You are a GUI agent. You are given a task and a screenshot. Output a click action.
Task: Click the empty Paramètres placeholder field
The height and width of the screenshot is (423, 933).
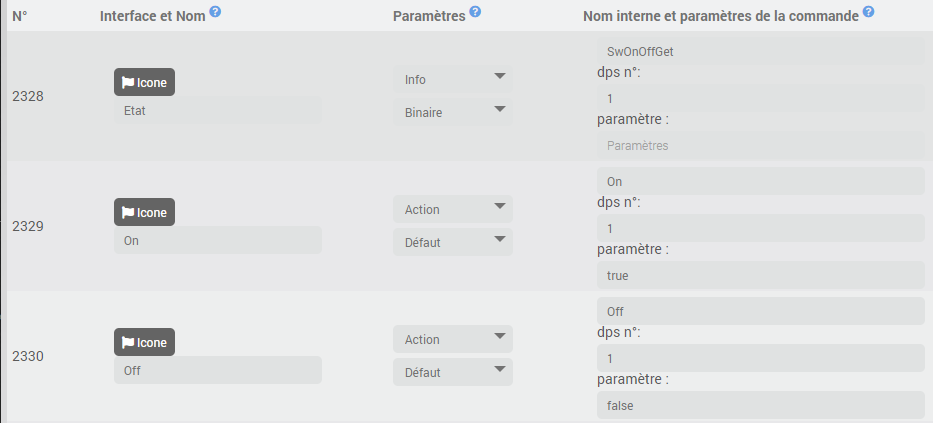click(x=760, y=145)
